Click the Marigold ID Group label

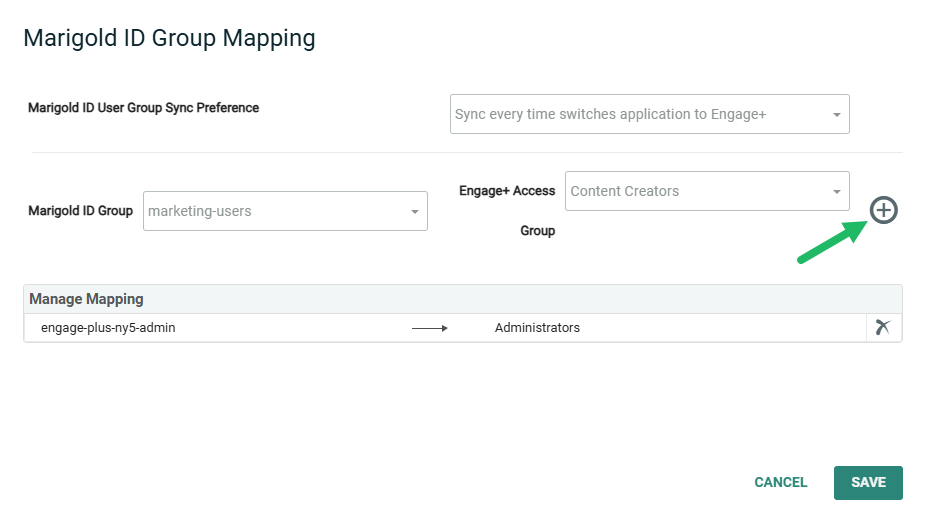[x=80, y=211]
